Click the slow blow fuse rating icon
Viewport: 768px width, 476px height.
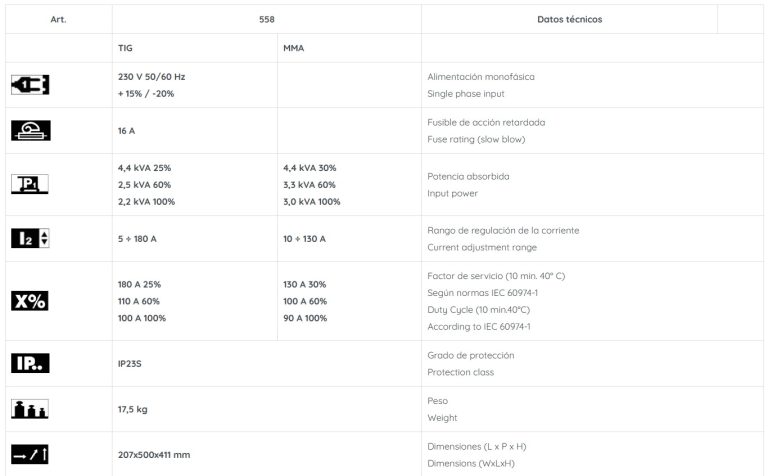pos(30,130)
